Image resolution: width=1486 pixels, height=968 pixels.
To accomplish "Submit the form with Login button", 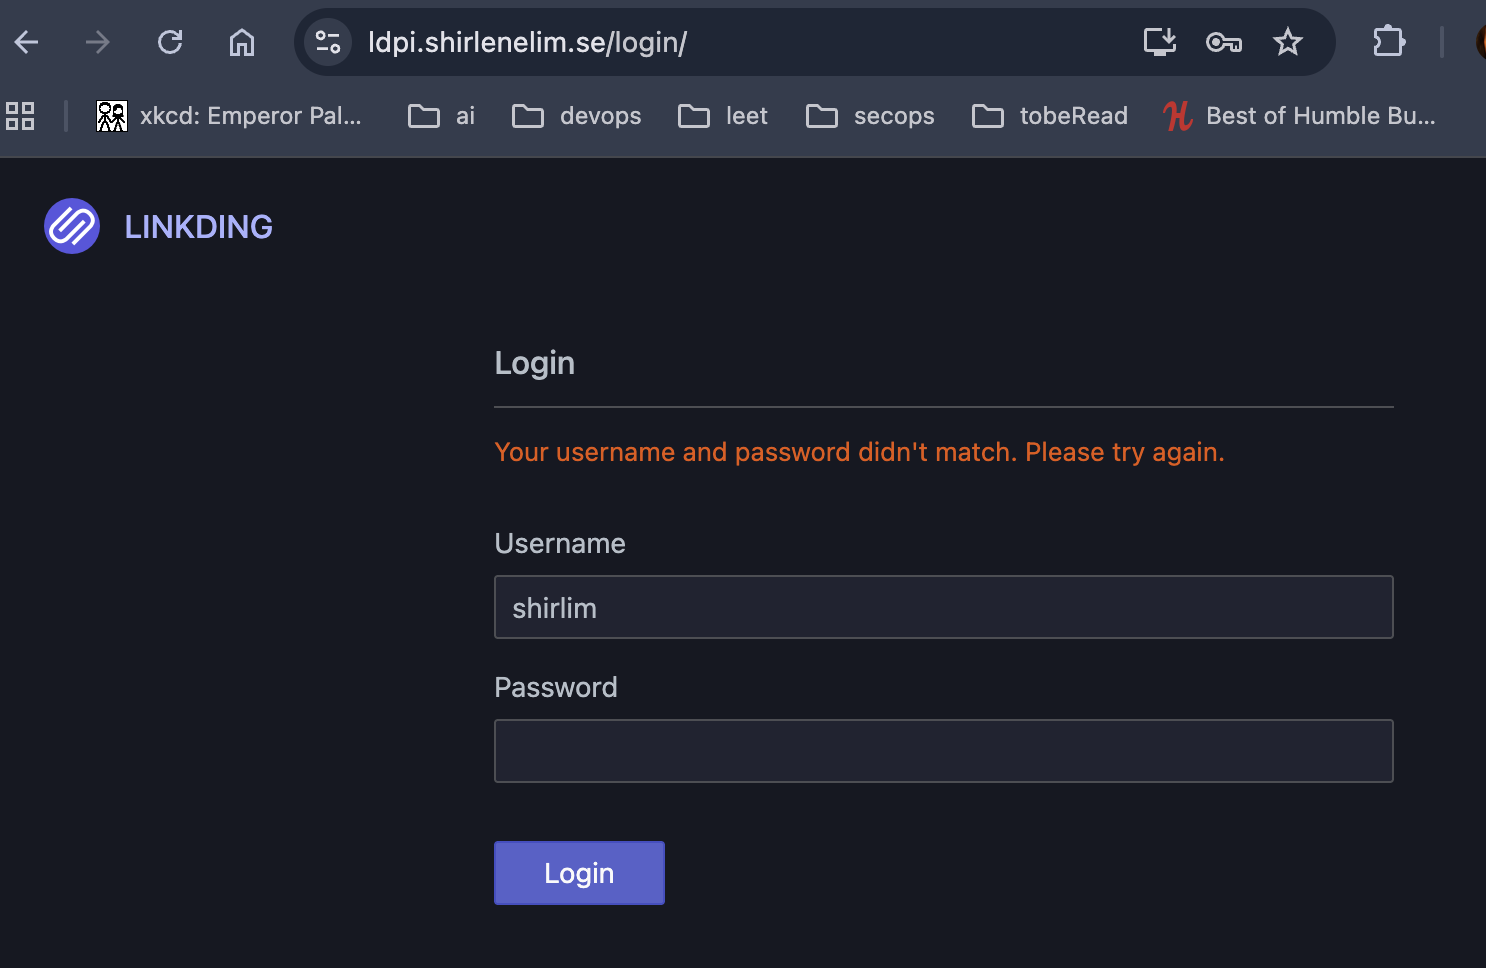I will coord(579,873).
